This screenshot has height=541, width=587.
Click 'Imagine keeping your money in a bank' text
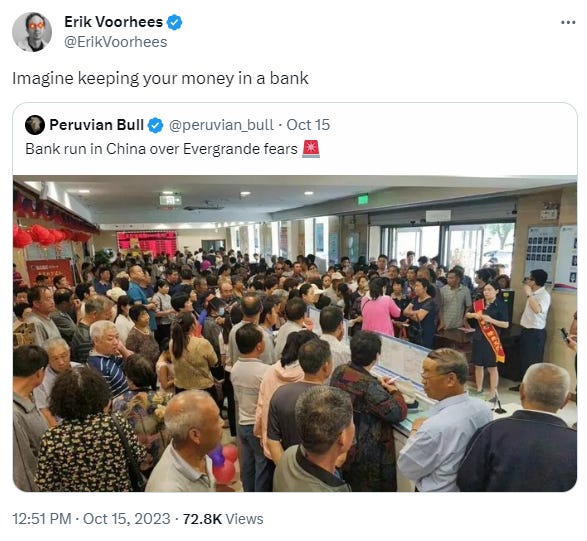pyautogui.click(x=160, y=79)
